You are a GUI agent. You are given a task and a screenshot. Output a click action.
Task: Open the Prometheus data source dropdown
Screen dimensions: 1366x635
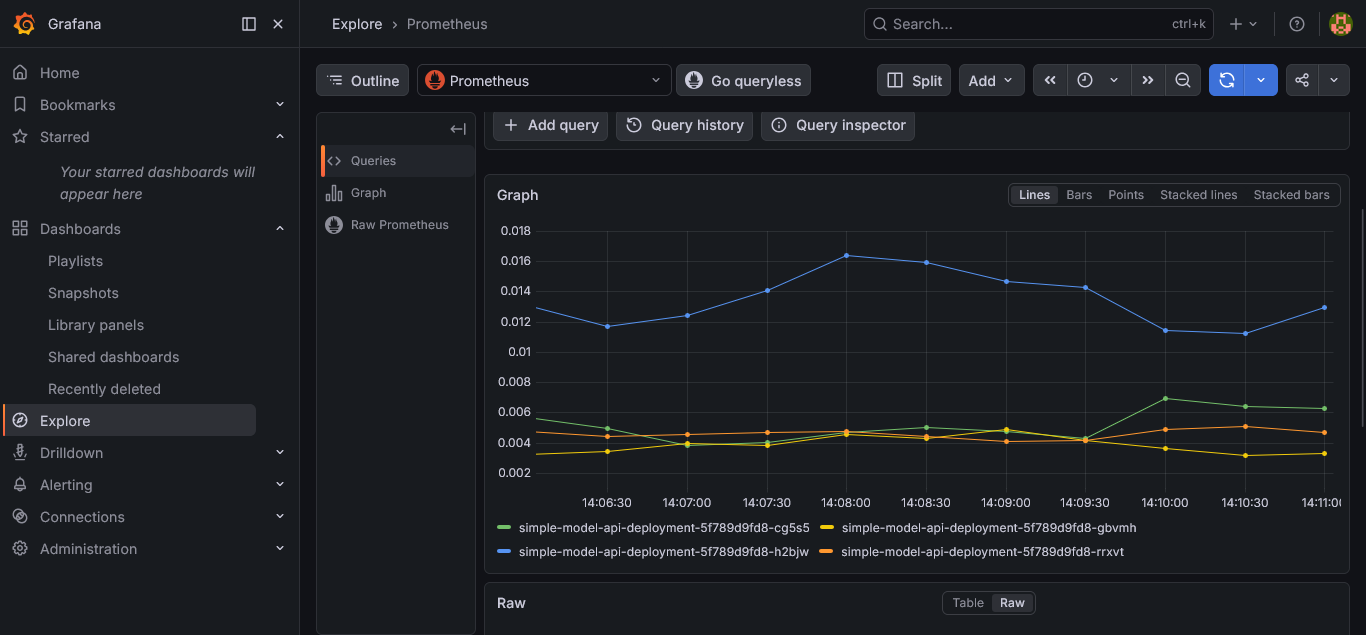[544, 81]
